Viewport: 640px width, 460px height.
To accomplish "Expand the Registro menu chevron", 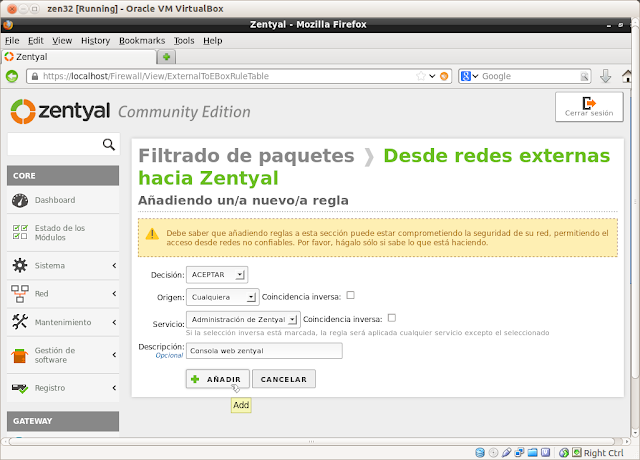I will [114, 388].
